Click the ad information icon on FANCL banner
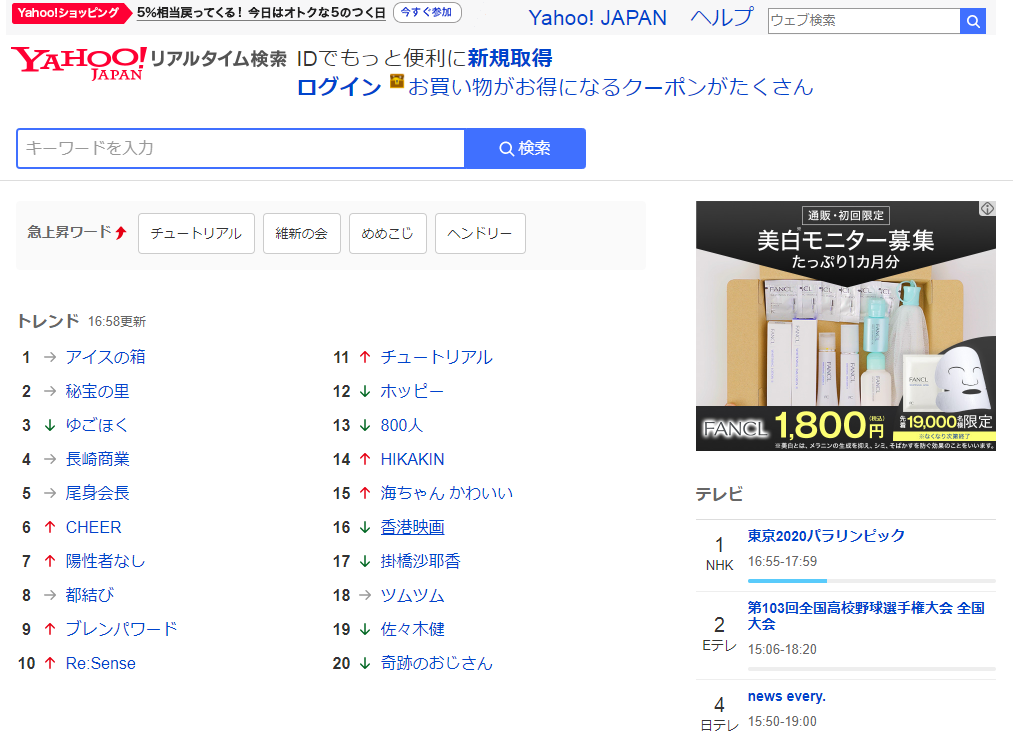 pos(988,207)
